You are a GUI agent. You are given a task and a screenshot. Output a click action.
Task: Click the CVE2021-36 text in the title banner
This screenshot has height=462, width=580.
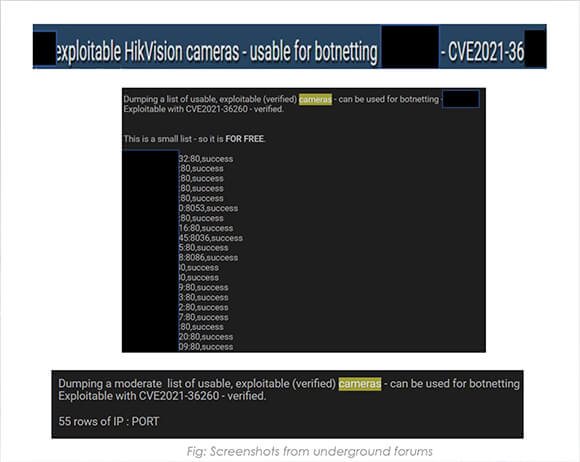pyautogui.click(x=482, y=51)
